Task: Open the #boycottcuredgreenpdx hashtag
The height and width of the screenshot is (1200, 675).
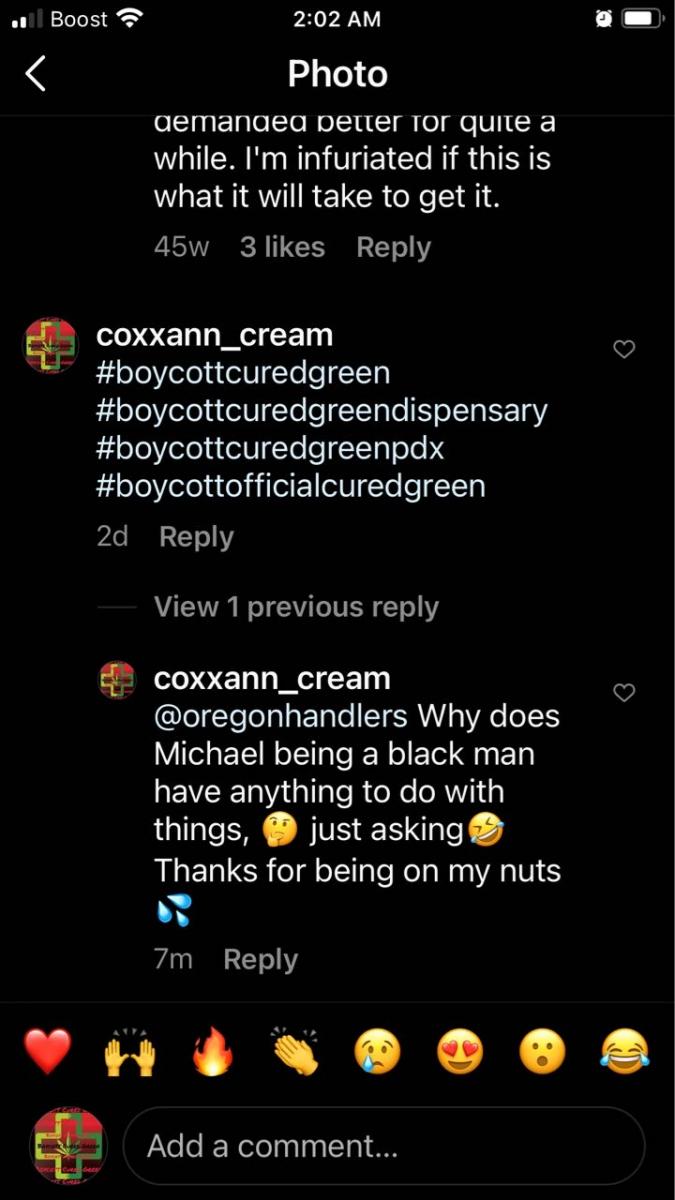Action: point(270,448)
